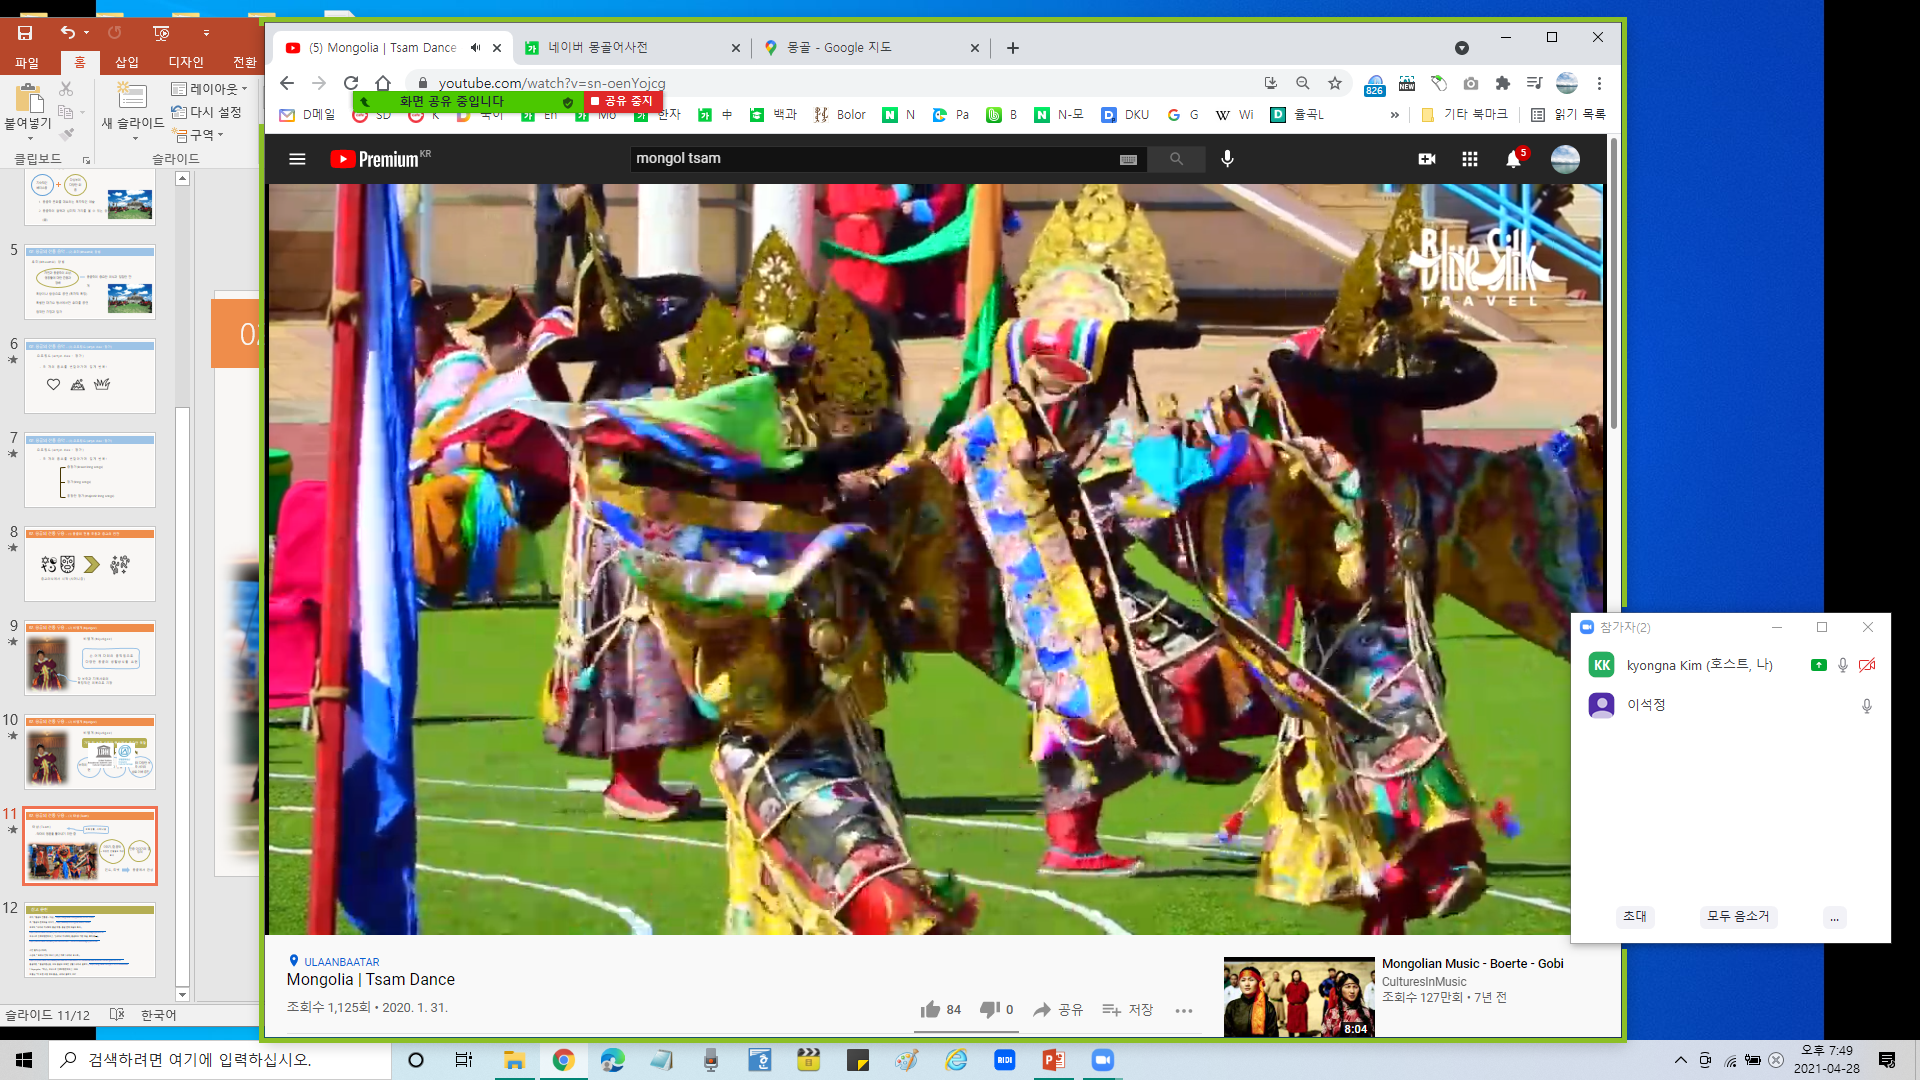Viewport: 1920px width, 1080px height.
Task: Reload the YouTube page
Action: [351, 83]
